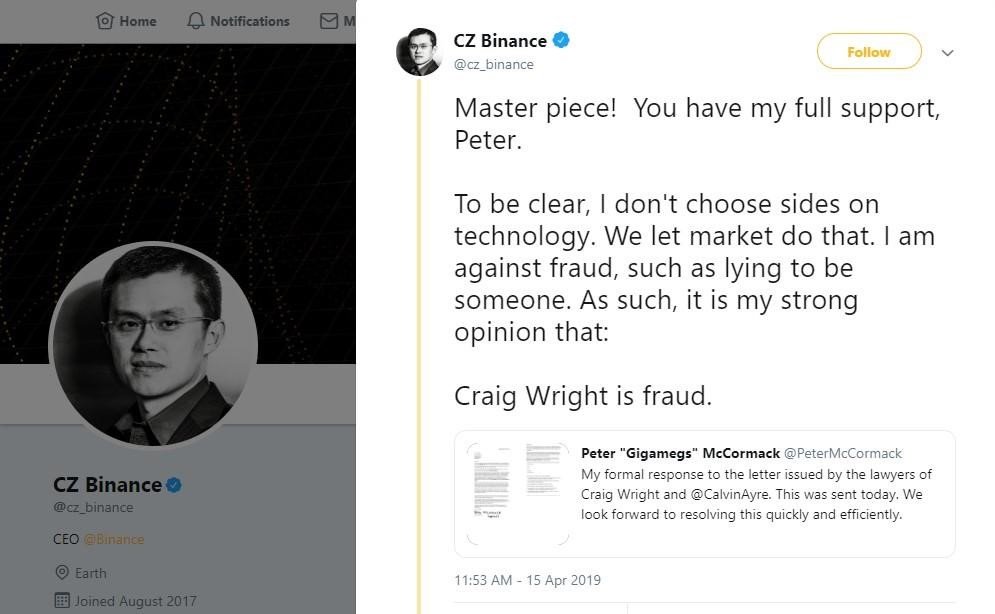Click the small CZ Binance avatar in the tweet
This screenshot has height=614, width=995.
(420, 52)
